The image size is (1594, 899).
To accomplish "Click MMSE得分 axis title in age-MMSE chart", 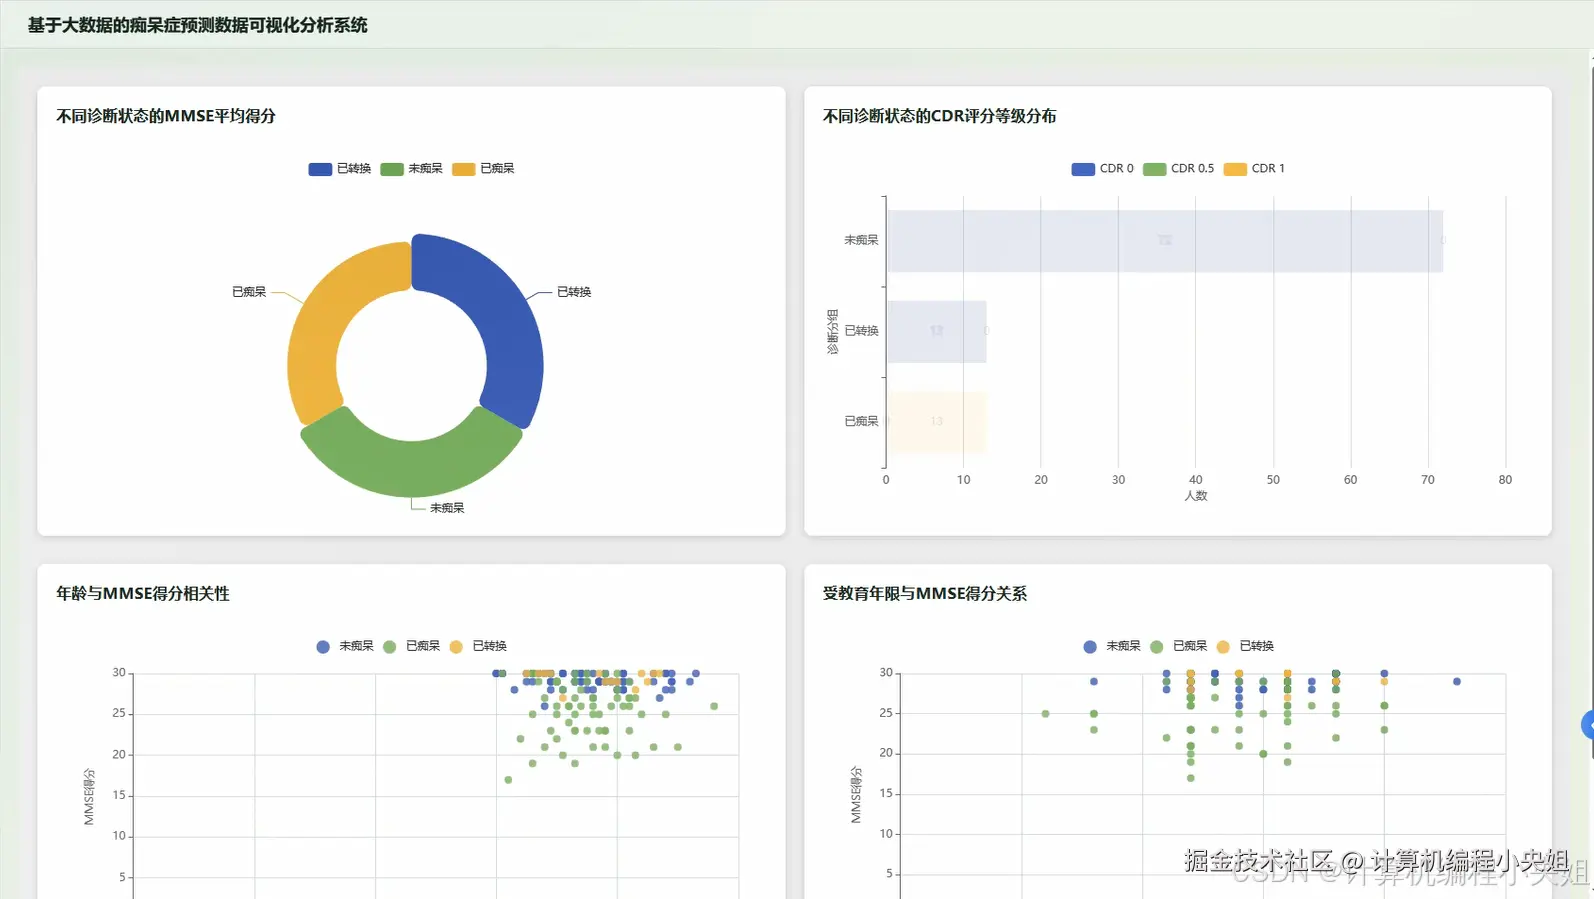I will (89, 797).
